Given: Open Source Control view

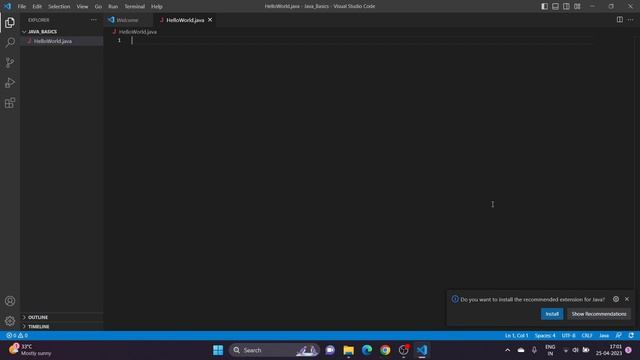Looking at the screenshot, I should (x=10, y=62).
